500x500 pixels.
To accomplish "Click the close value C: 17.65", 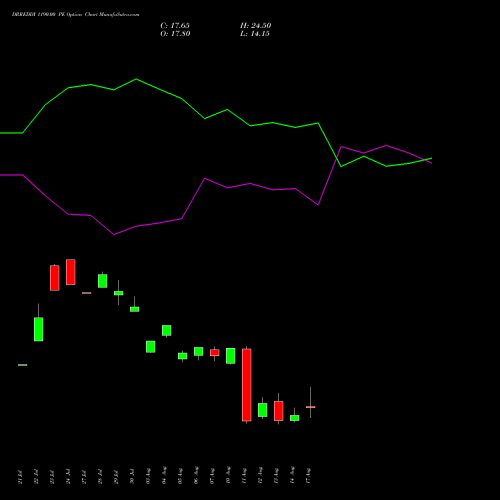I will pyautogui.click(x=175, y=26).
